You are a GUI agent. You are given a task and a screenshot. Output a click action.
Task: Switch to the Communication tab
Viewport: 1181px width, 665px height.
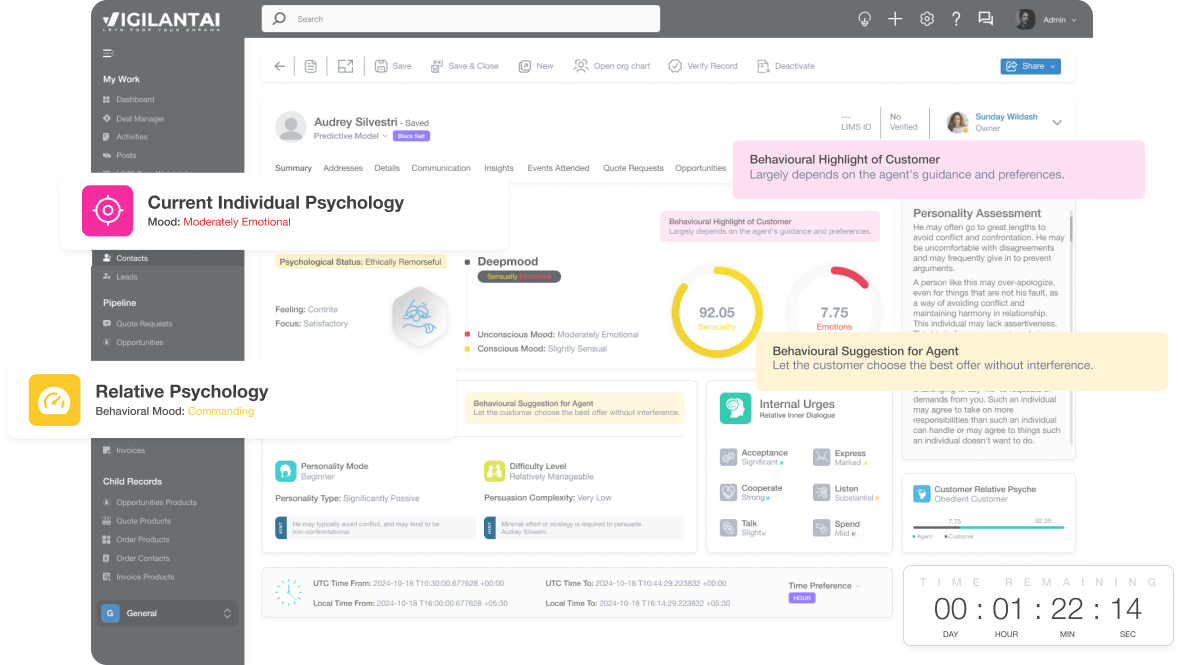pyautogui.click(x=441, y=168)
